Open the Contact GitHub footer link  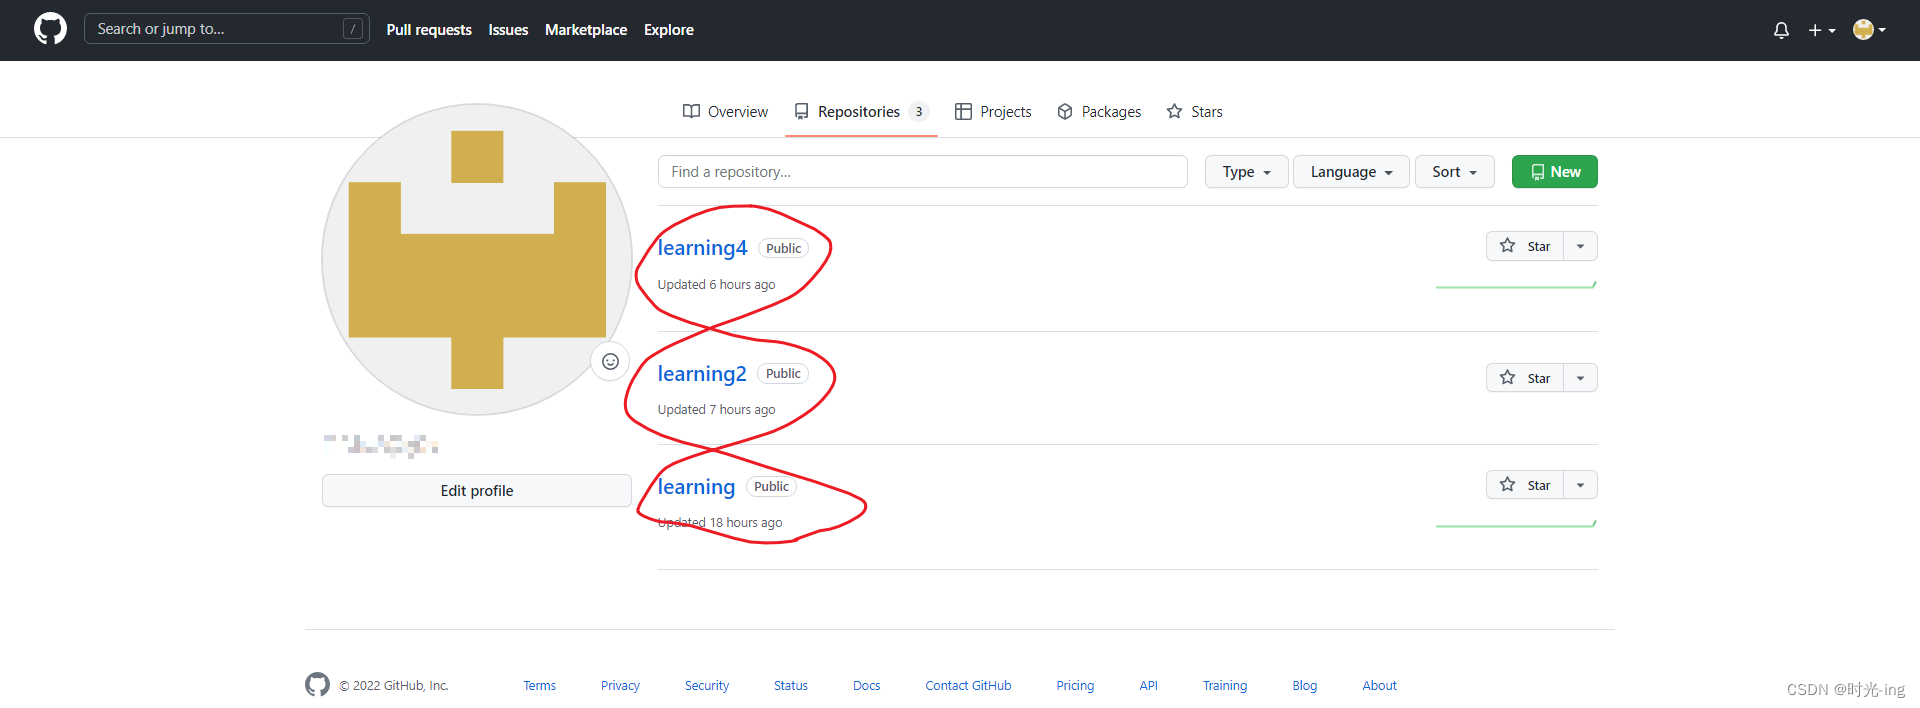point(968,686)
